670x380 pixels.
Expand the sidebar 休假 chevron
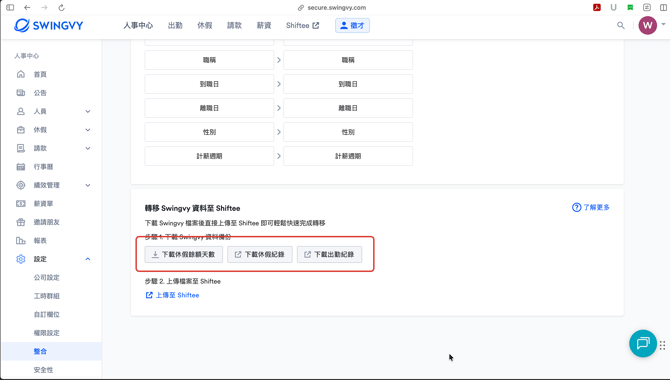point(88,130)
